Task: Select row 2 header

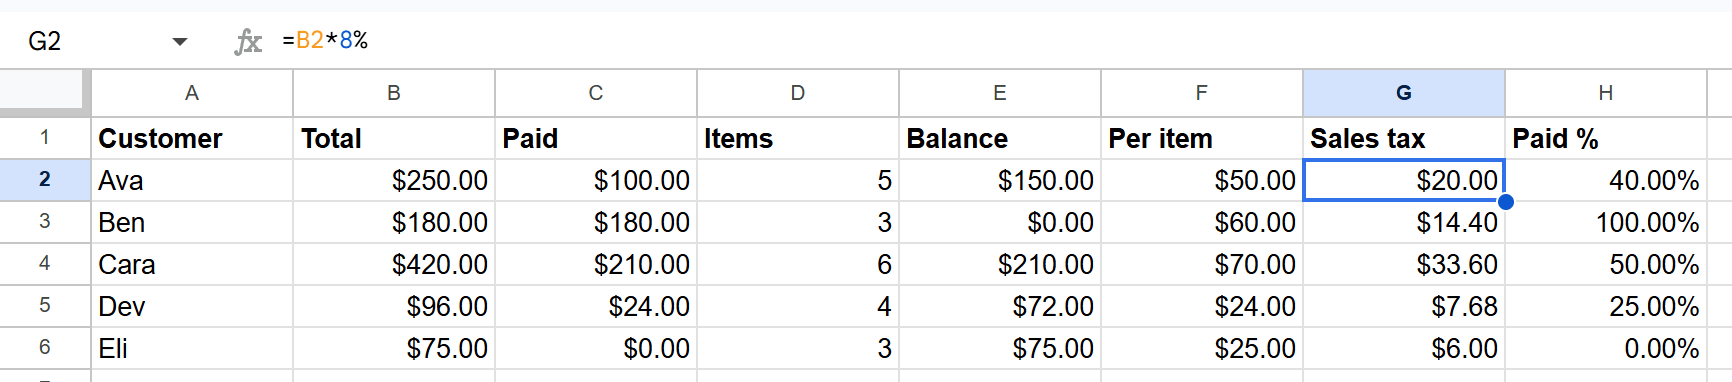Action: click(x=45, y=180)
